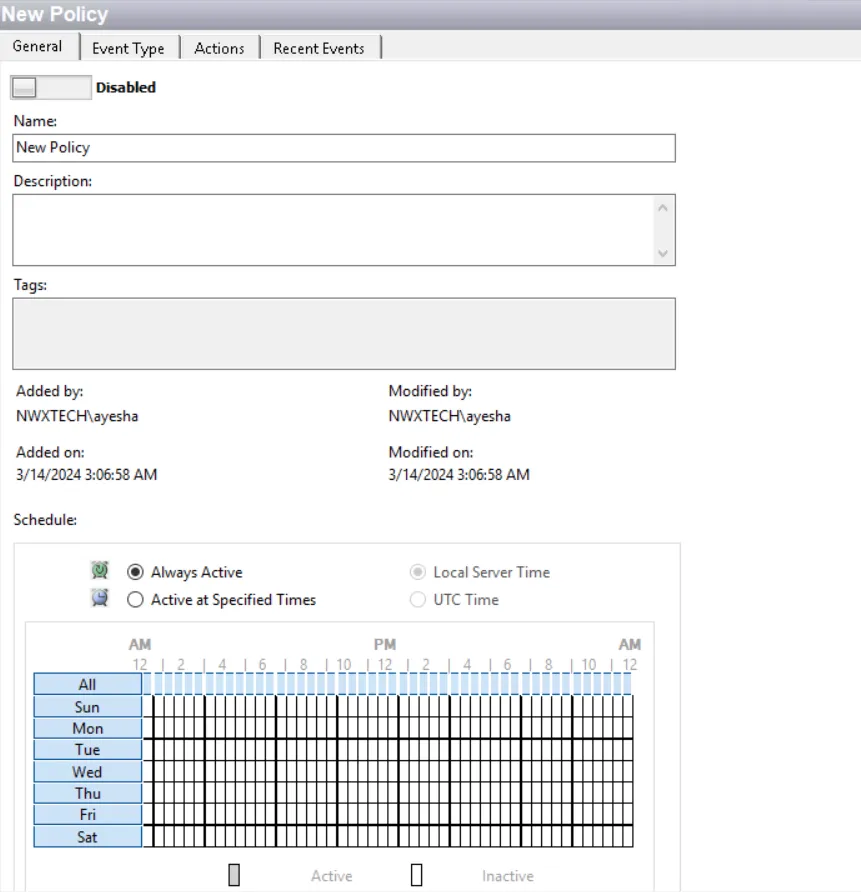Choose Local Server Time radio button
Viewport: 861px width, 892px height.
417,572
